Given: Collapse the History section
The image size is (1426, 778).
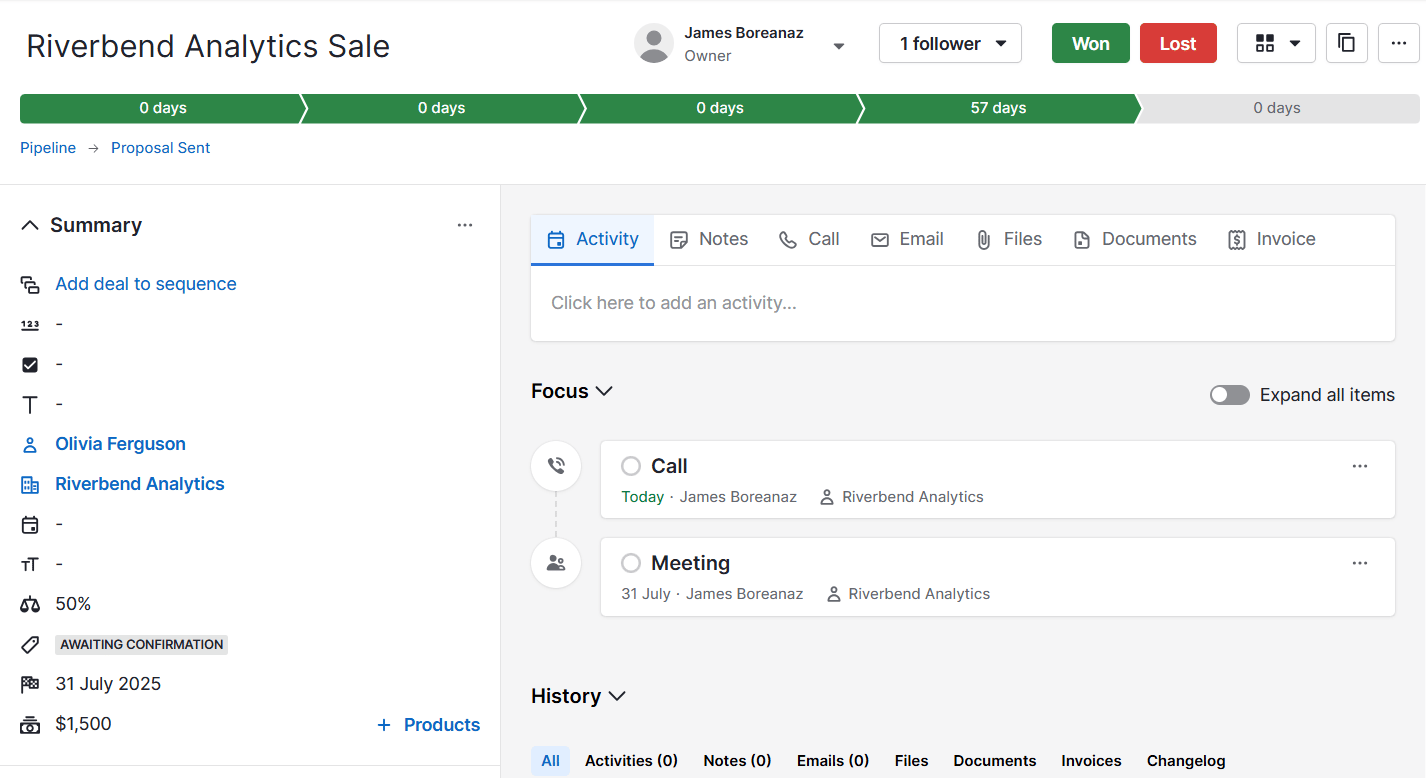Looking at the screenshot, I should pos(617,696).
